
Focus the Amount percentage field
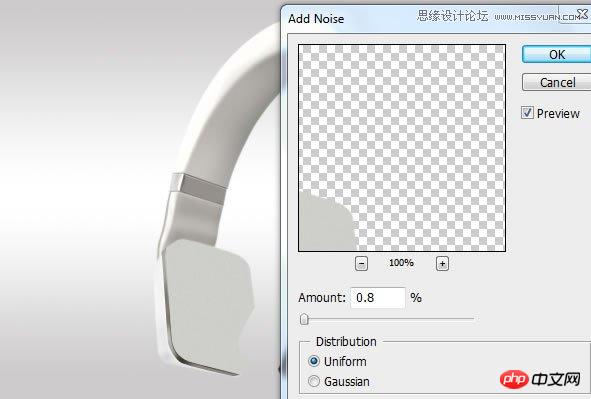pyautogui.click(x=378, y=298)
